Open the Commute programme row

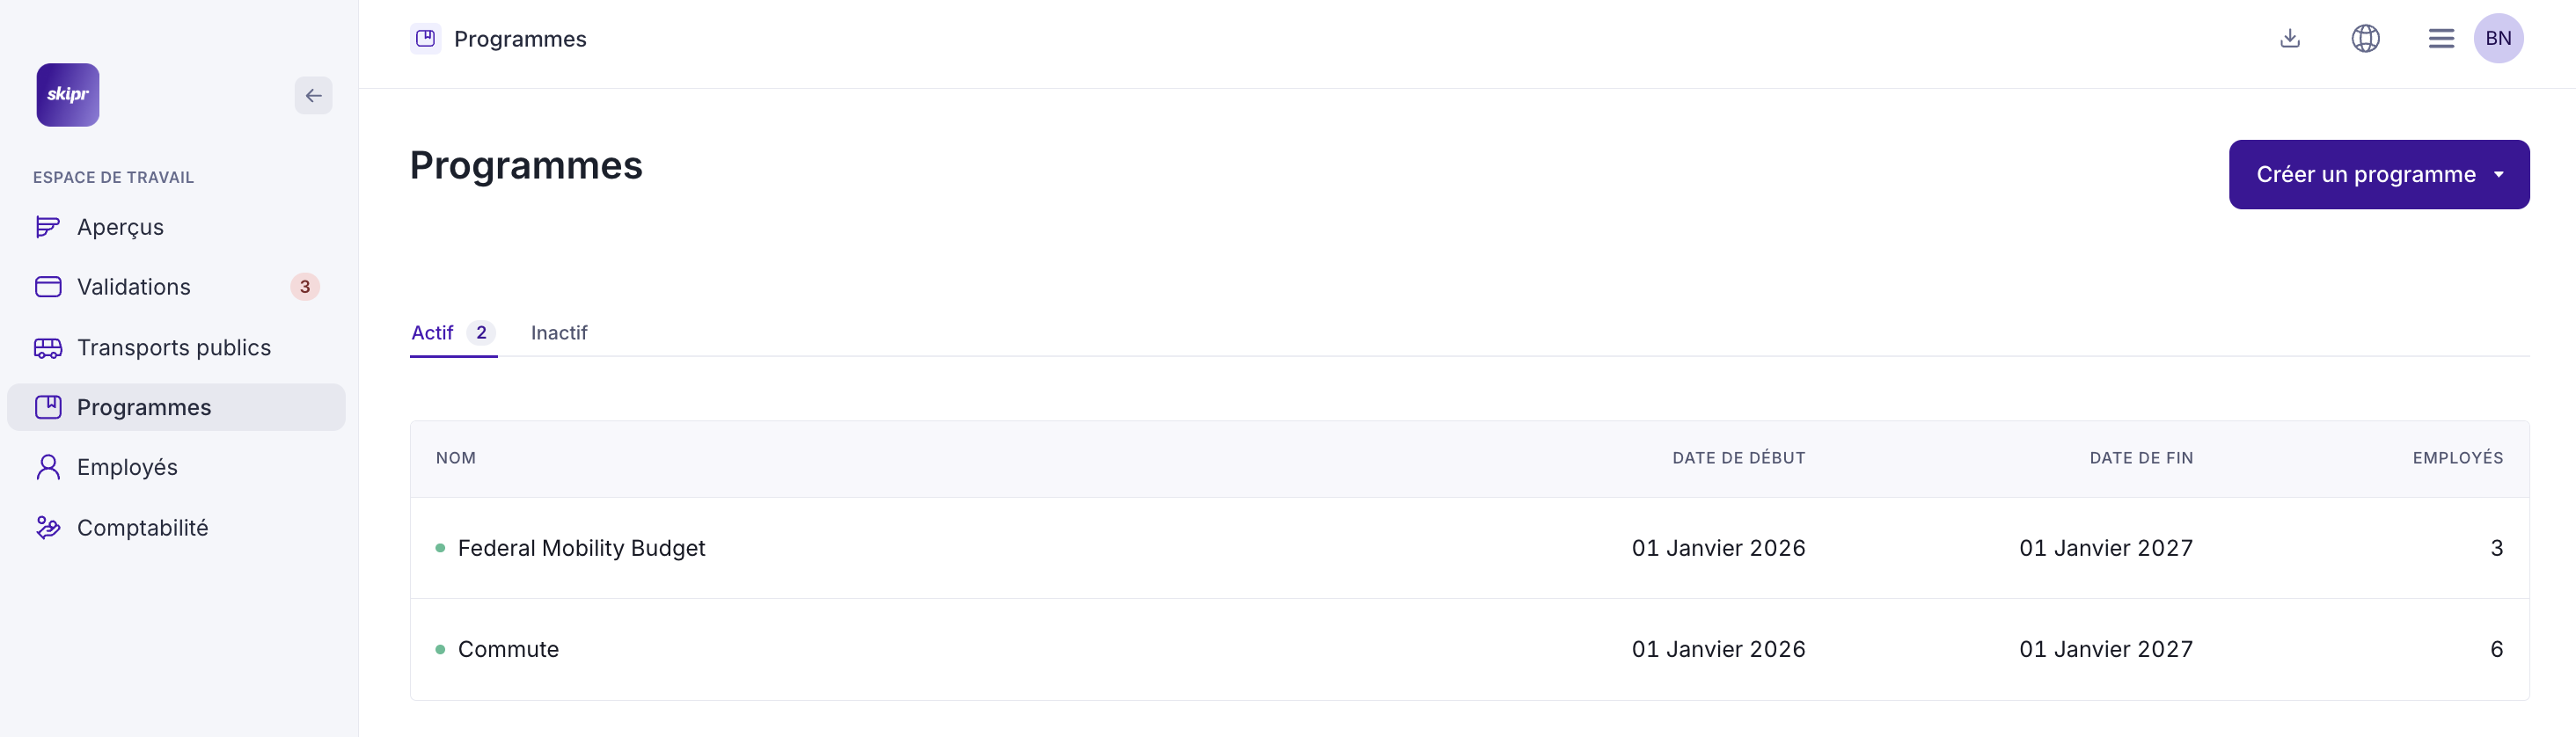coord(508,649)
